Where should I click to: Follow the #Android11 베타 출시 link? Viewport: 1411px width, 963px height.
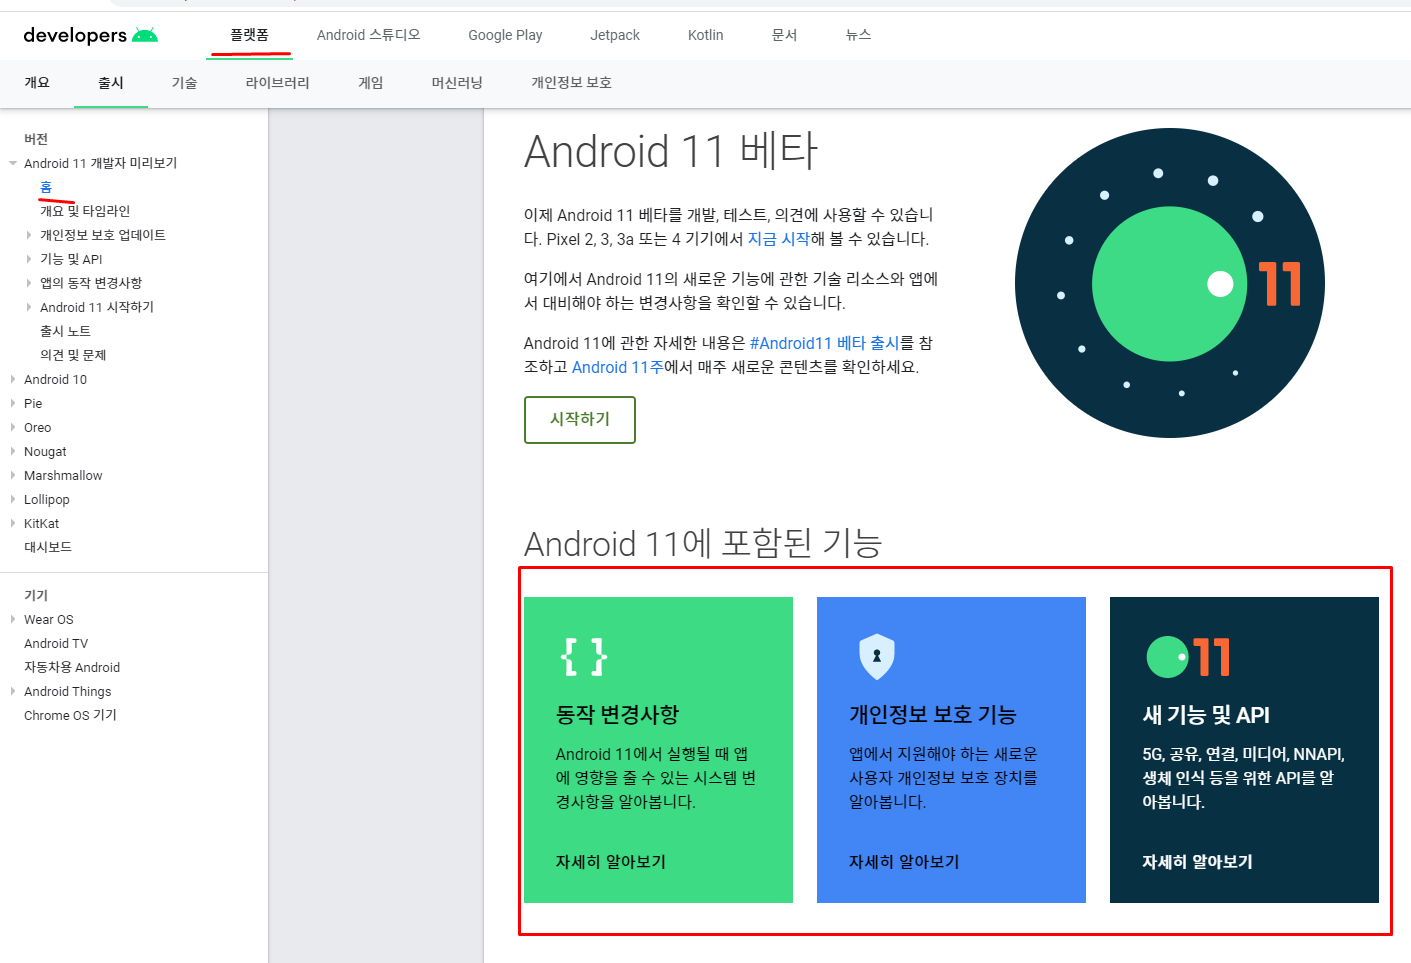coord(825,343)
